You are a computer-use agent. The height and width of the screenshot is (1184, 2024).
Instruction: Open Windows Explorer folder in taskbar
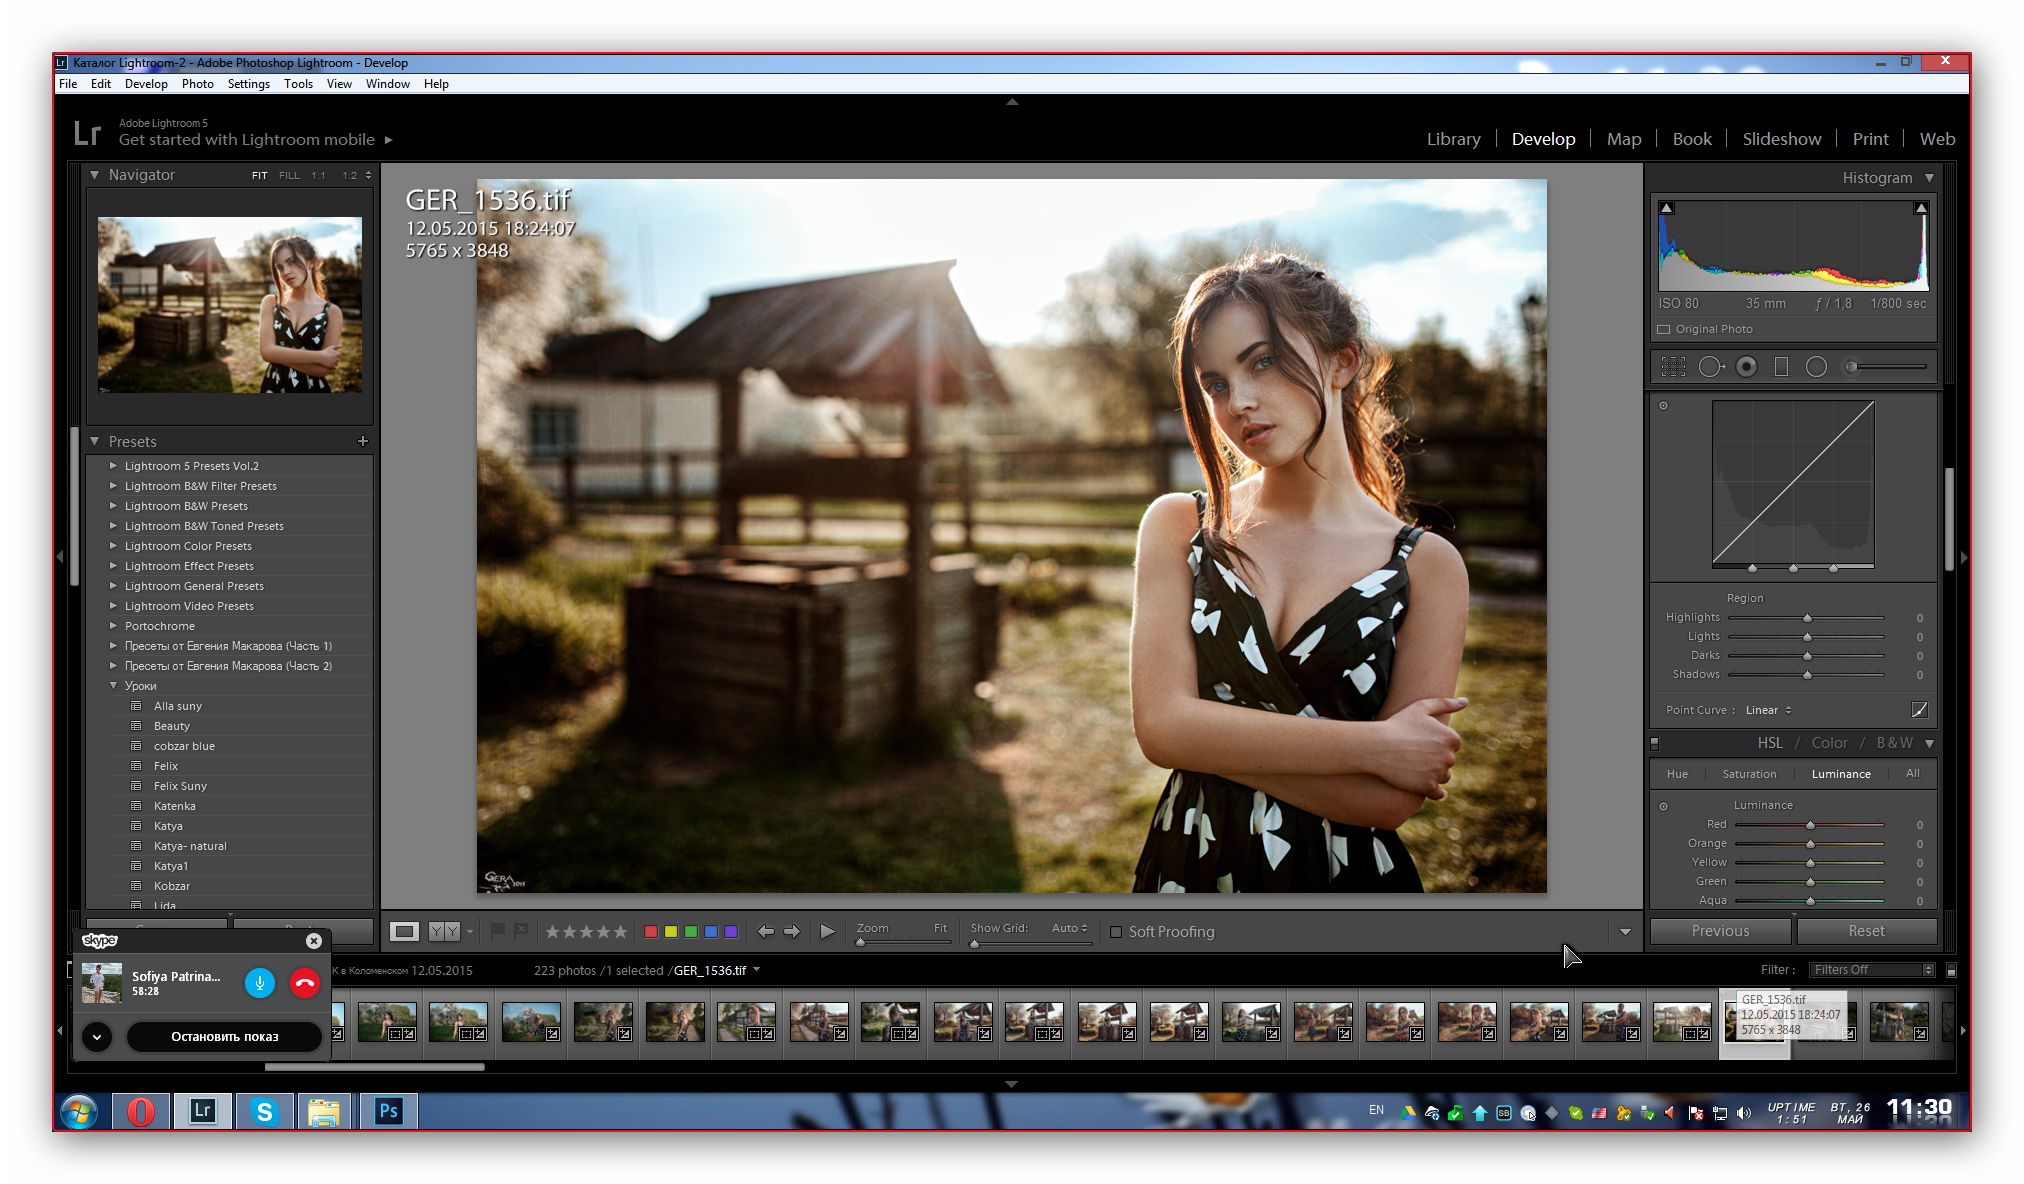click(x=324, y=1111)
